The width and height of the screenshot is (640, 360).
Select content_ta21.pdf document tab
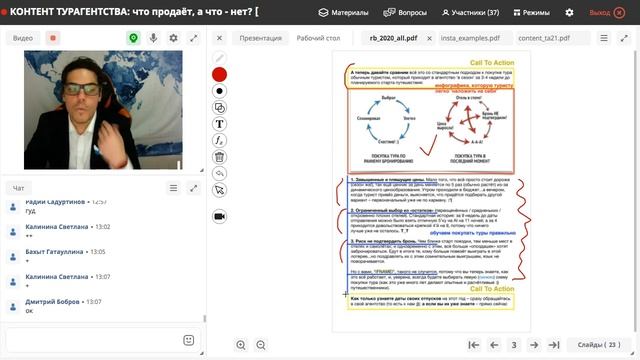[x=544, y=38]
